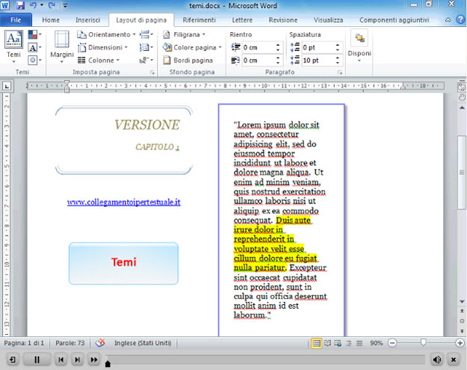467x370 pixels.
Task: Switch to the Home tab
Action: pyautogui.click(x=51, y=20)
